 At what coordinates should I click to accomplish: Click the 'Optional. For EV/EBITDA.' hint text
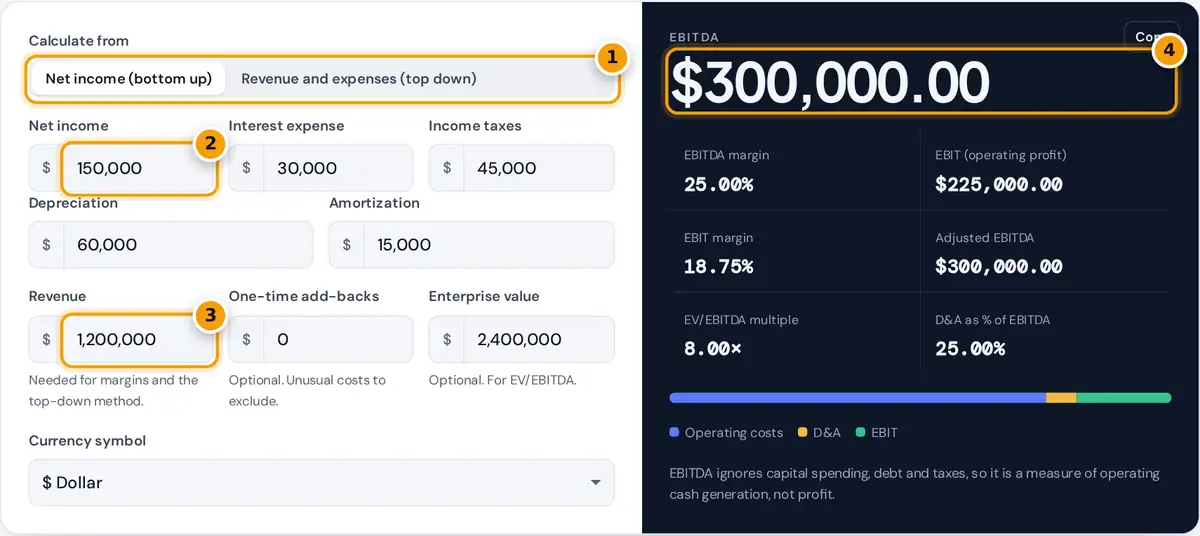503,380
